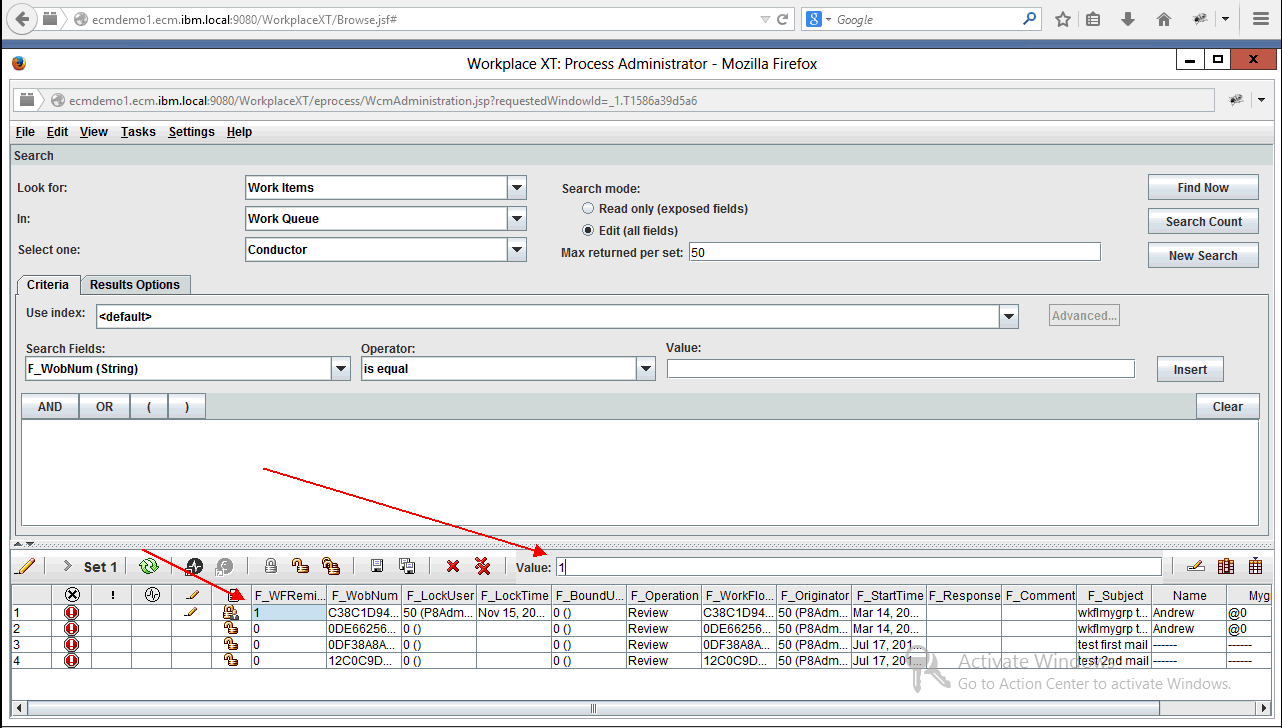This screenshot has width=1282, height=728.
Task: Click the close parenthesis button
Action: (x=187, y=407)
